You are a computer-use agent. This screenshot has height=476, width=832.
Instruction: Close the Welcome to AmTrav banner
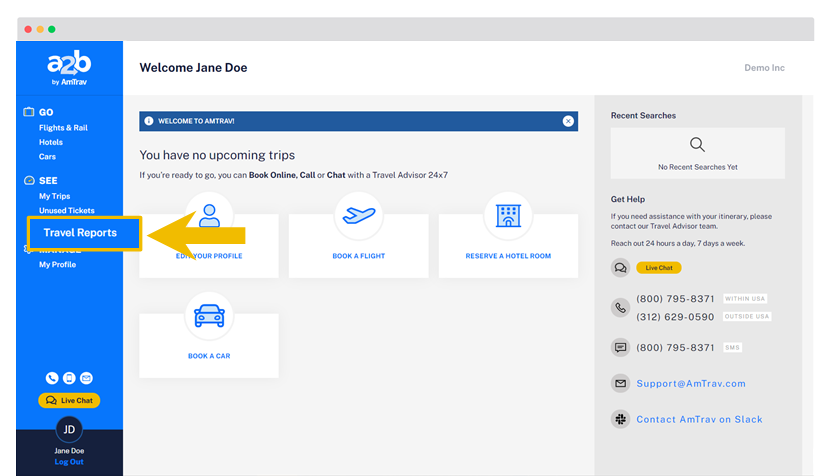(568, 121)
